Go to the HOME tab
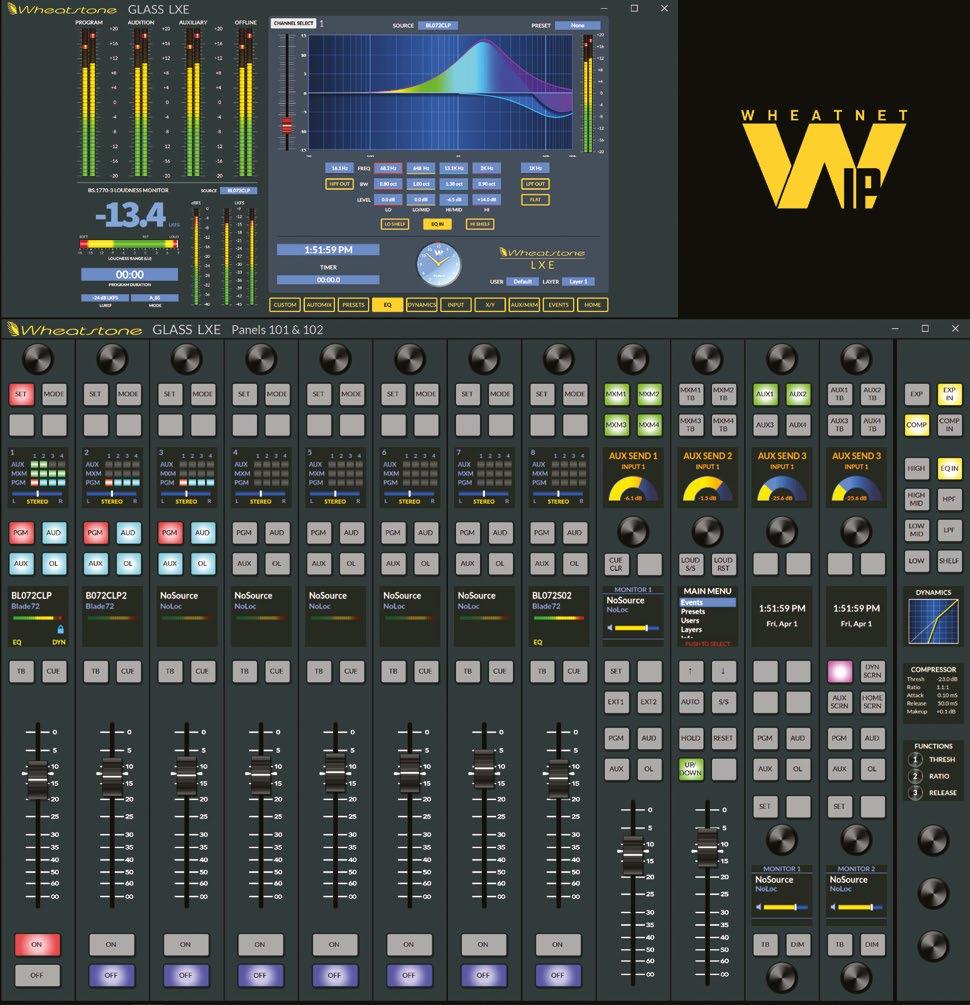The height and width of the screenshot is (1005, 970). click(592, 305)
